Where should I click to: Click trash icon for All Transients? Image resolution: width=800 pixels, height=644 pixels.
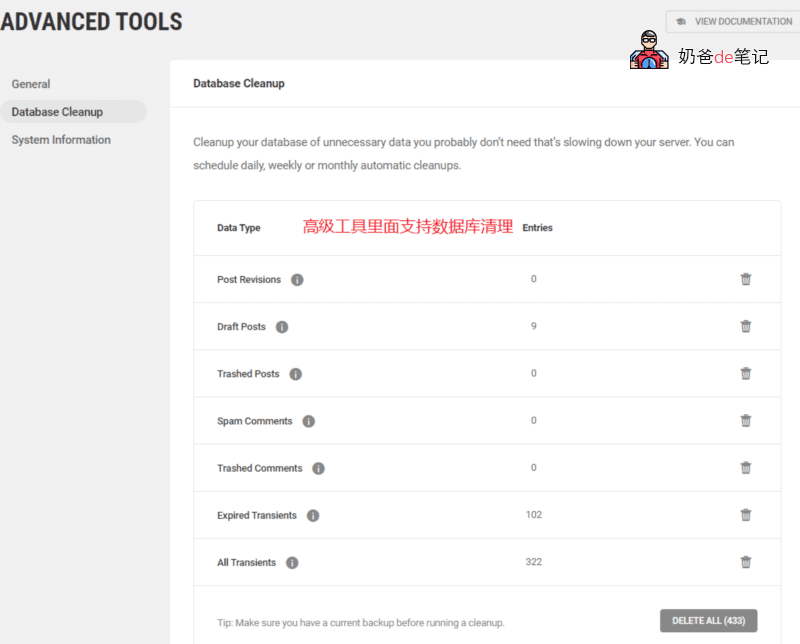click(745, 562)
